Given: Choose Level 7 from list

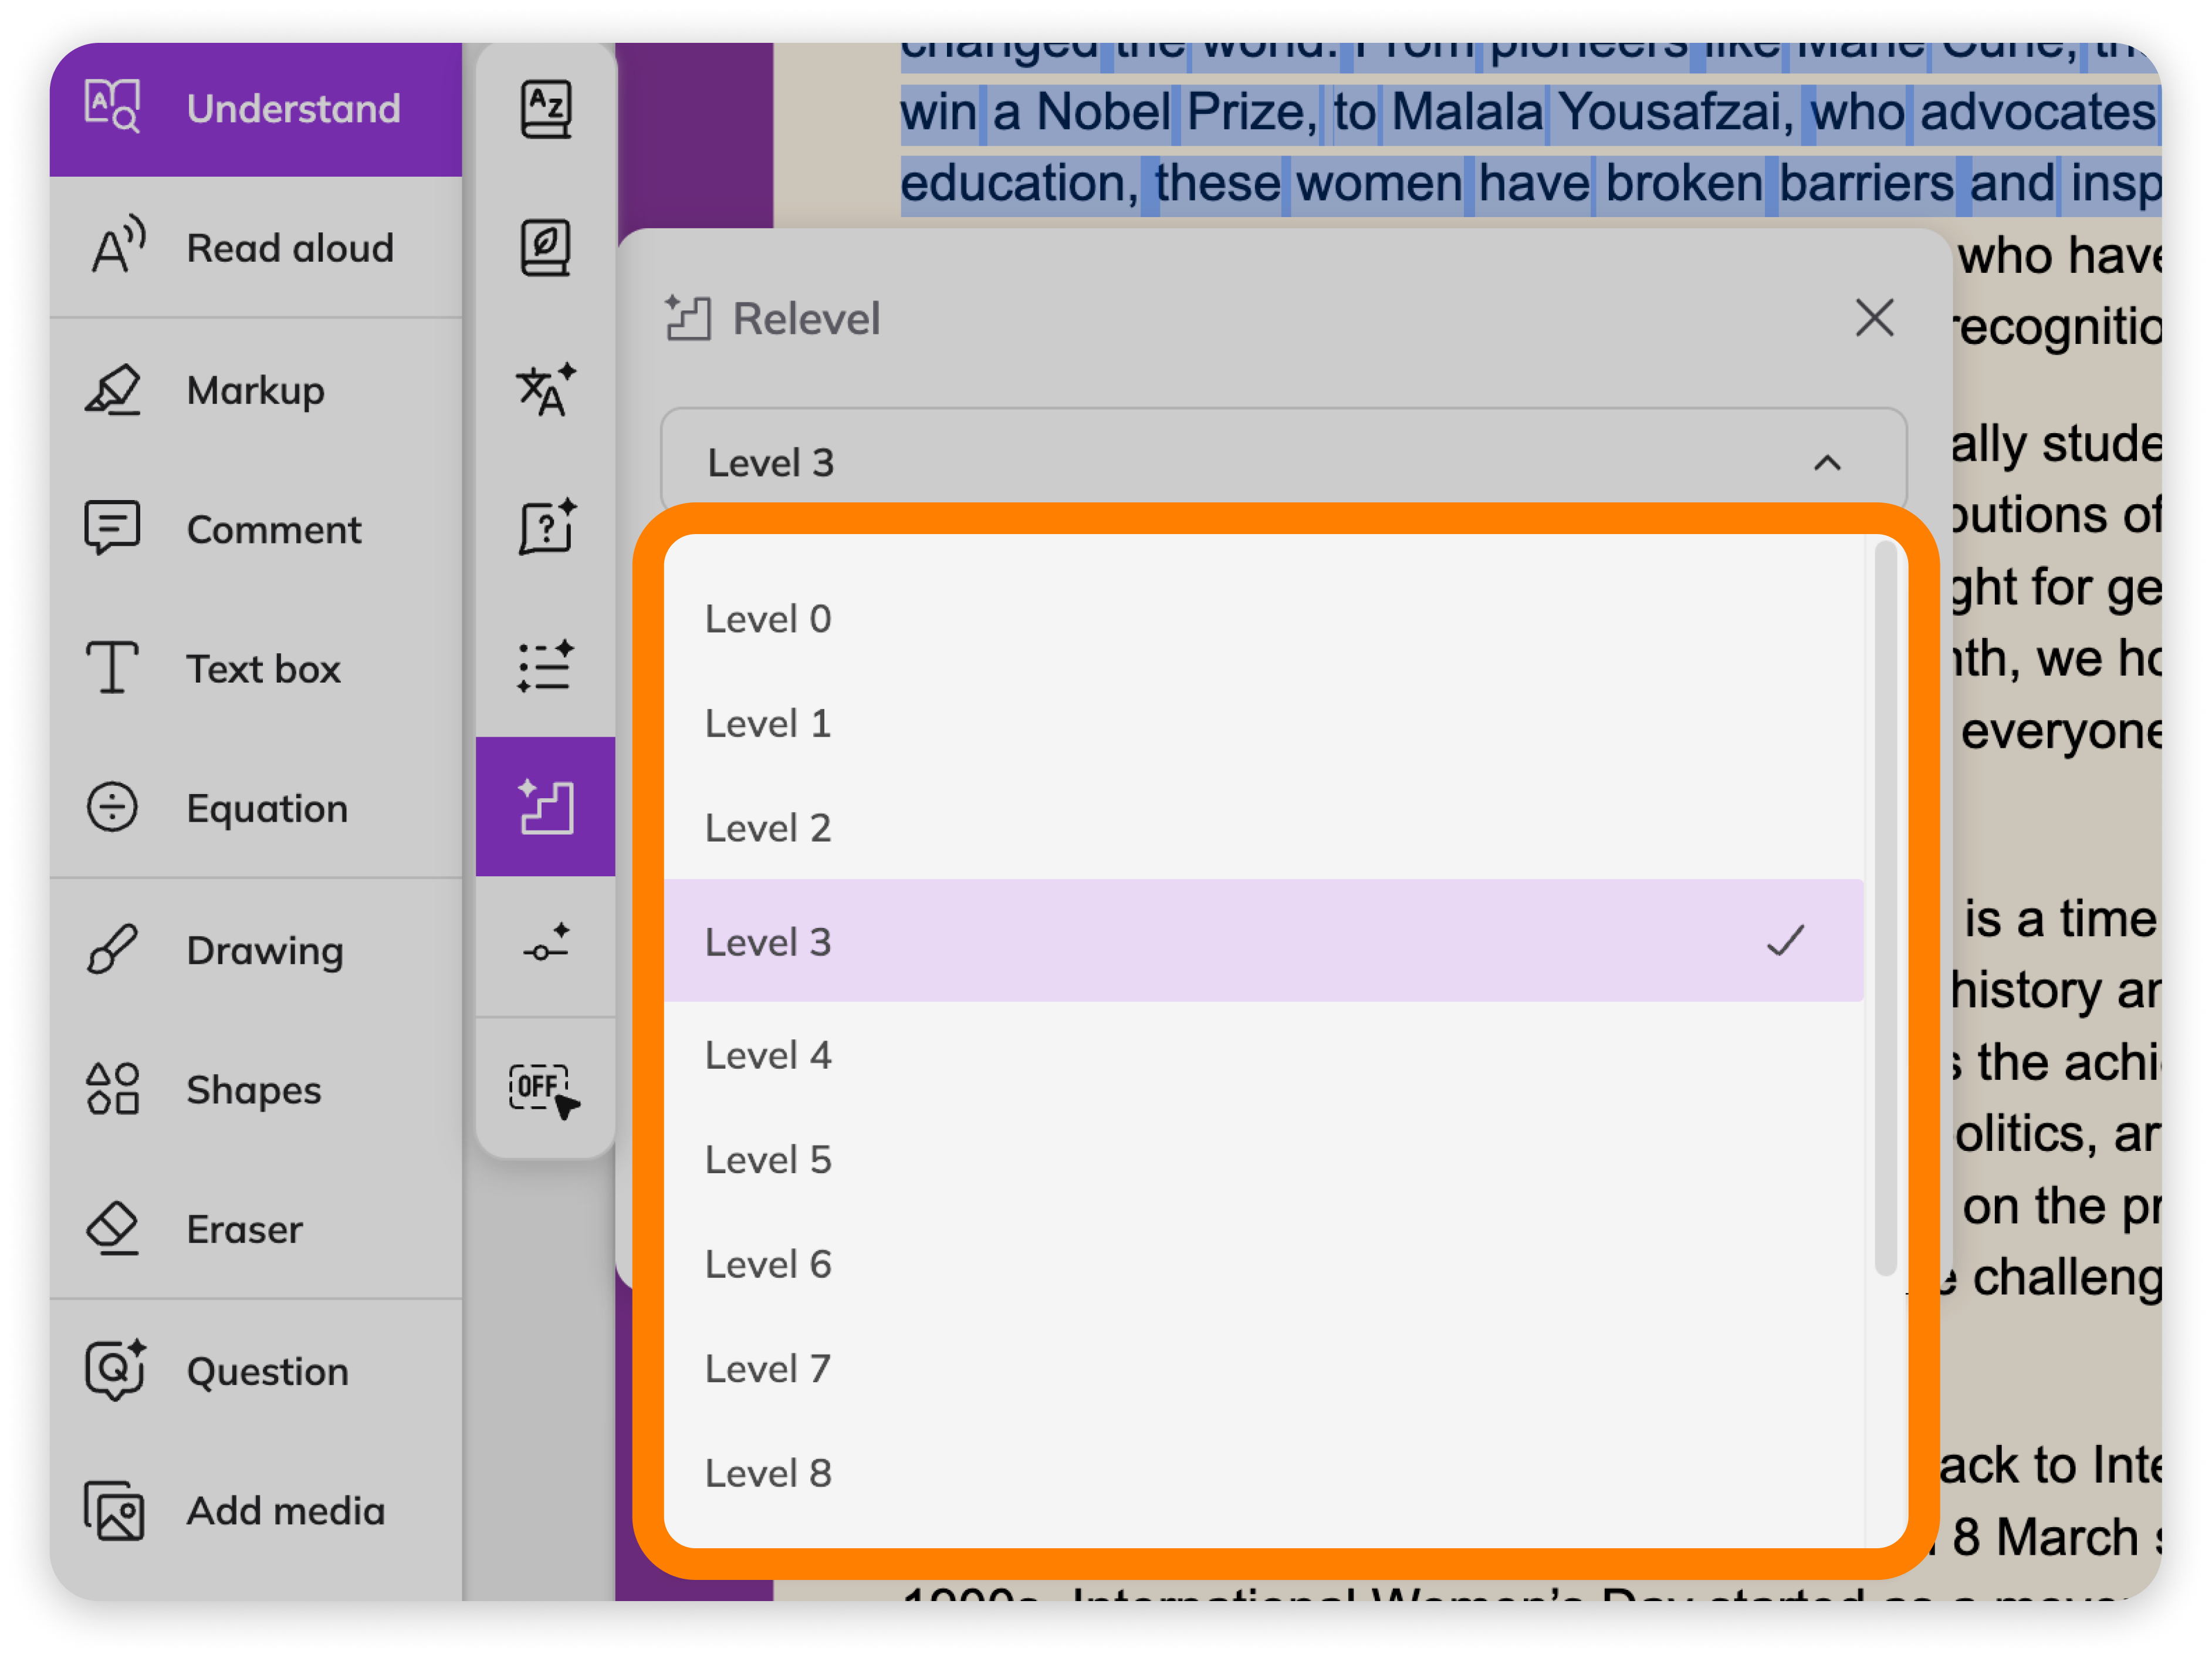Looking at the screenshot, I should click(1263, 1368).
